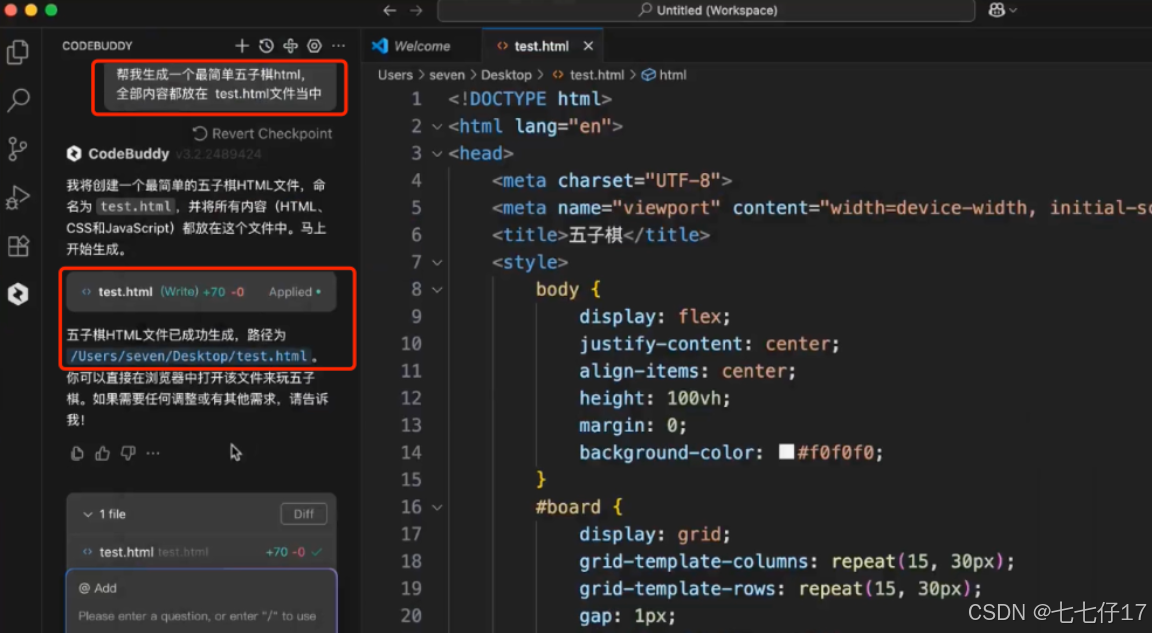
Task: Click the @ Add context button
Action: [98, 588]
